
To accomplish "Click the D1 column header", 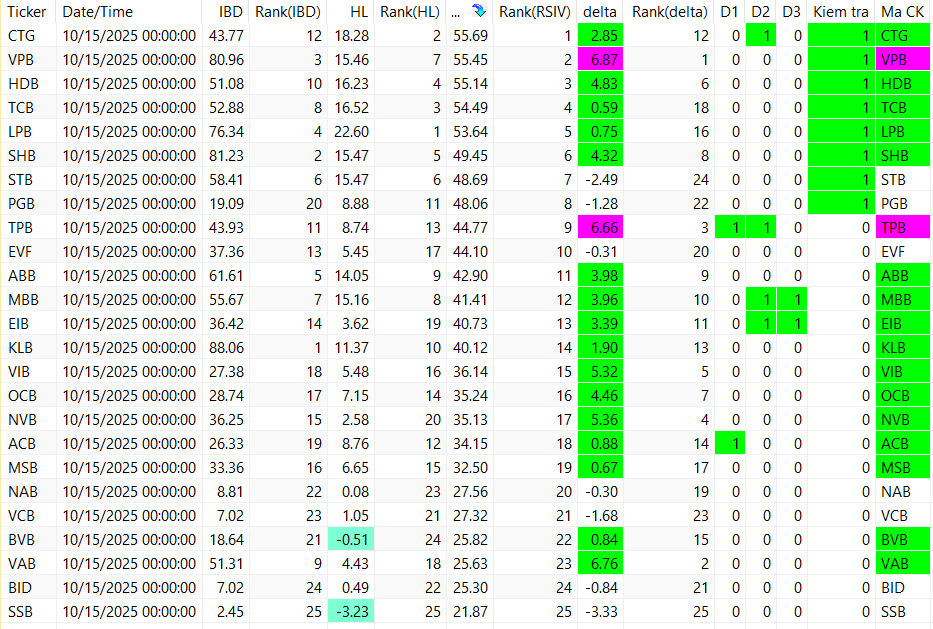I will tap(729, 12).
